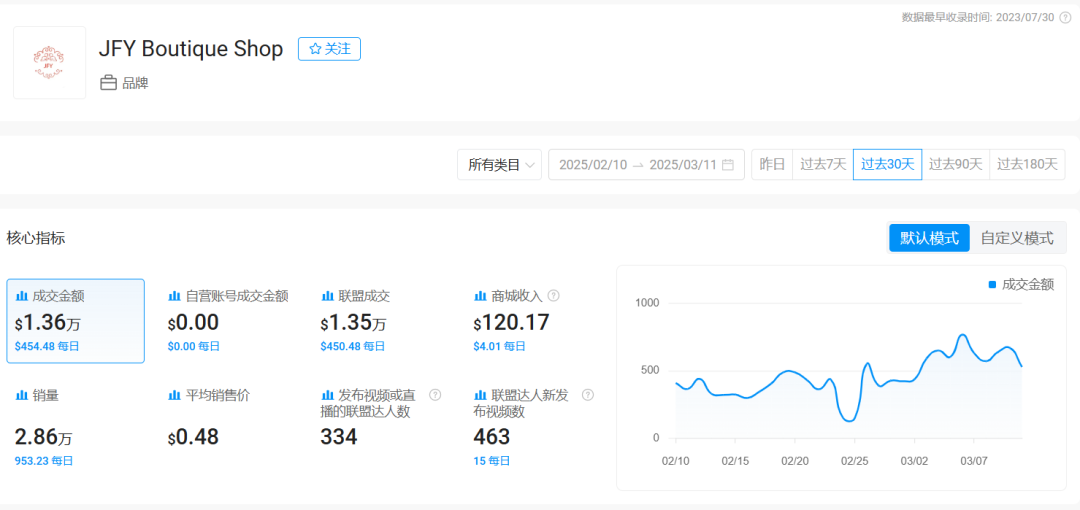Open the calendar icon in date range
The image size is (1080, 510).
727,165
